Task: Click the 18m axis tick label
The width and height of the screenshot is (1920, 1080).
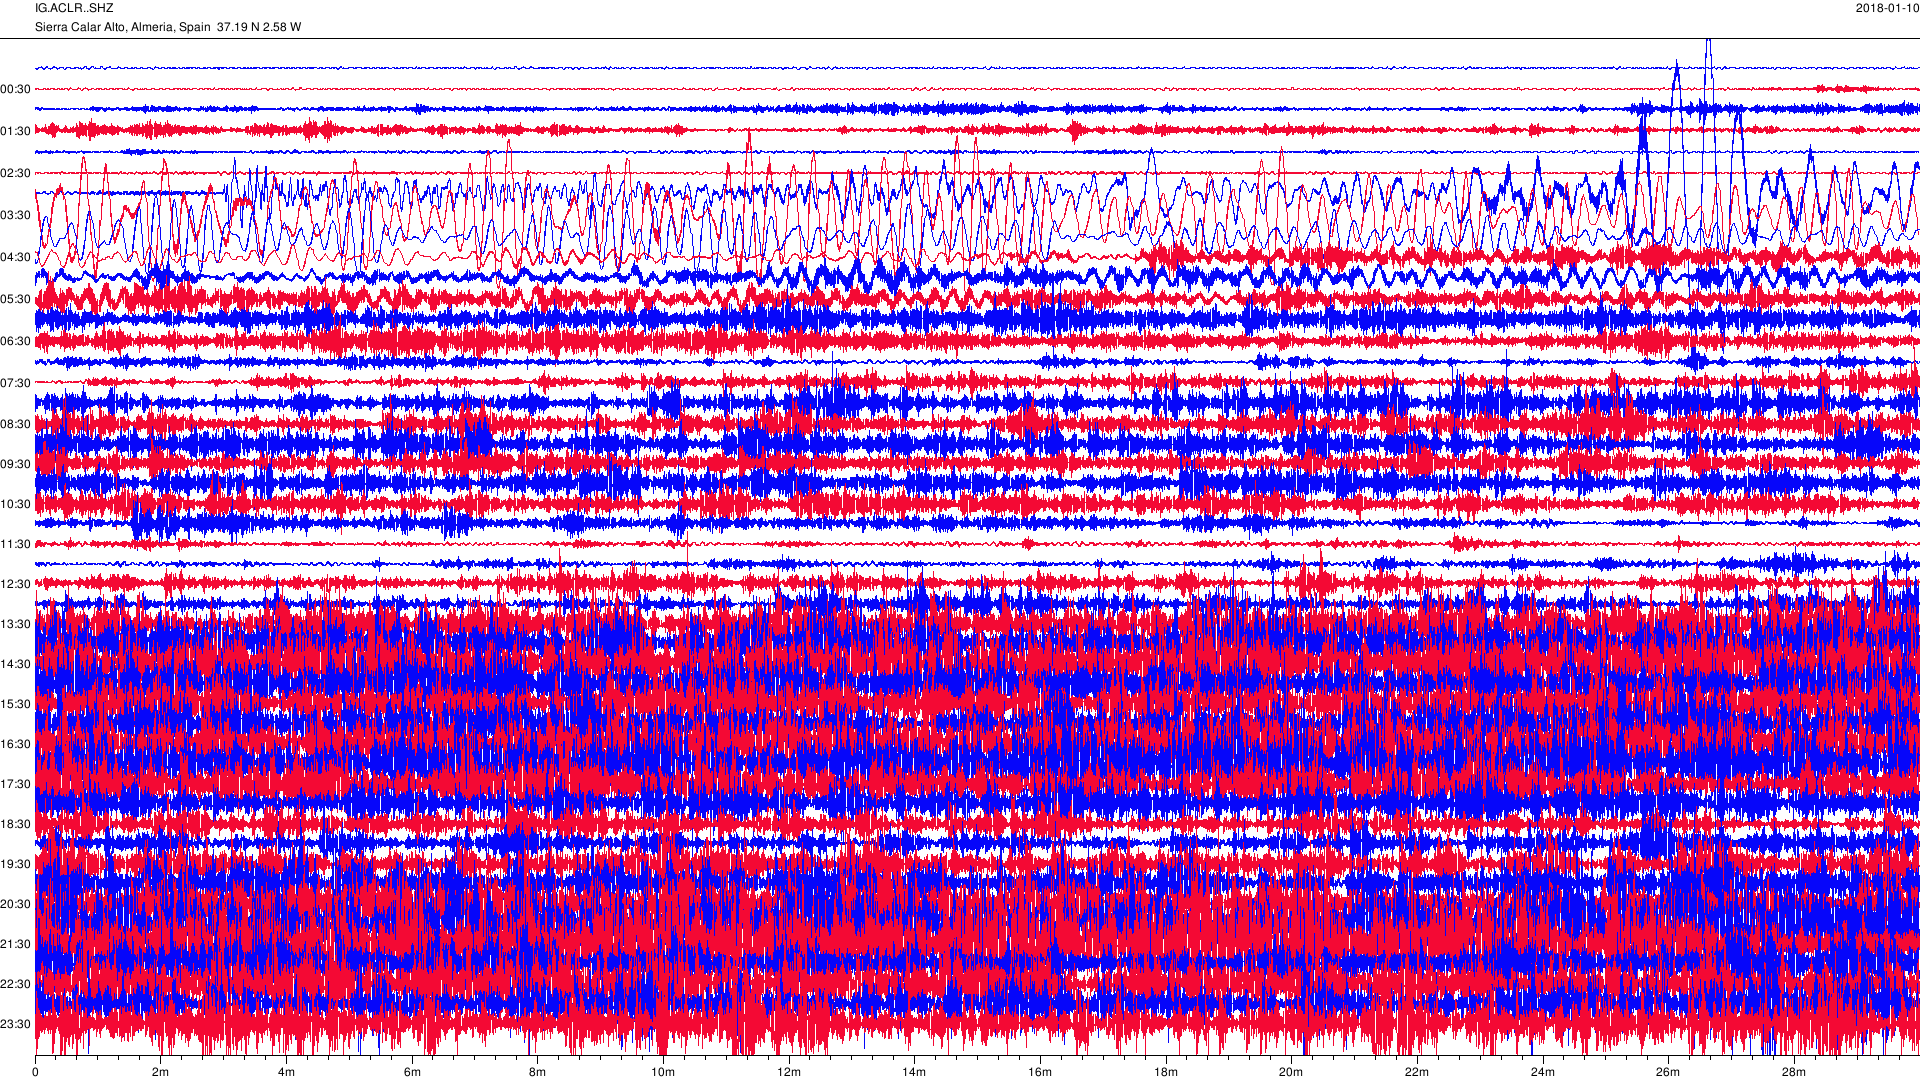Action: 1166,1072
